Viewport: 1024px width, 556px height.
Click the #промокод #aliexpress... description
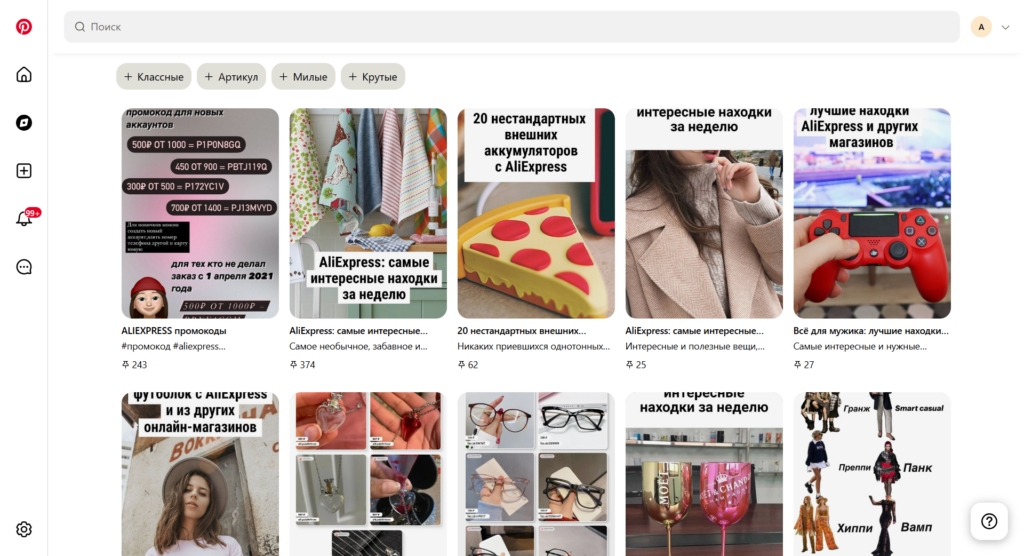[x=173, y=346]
